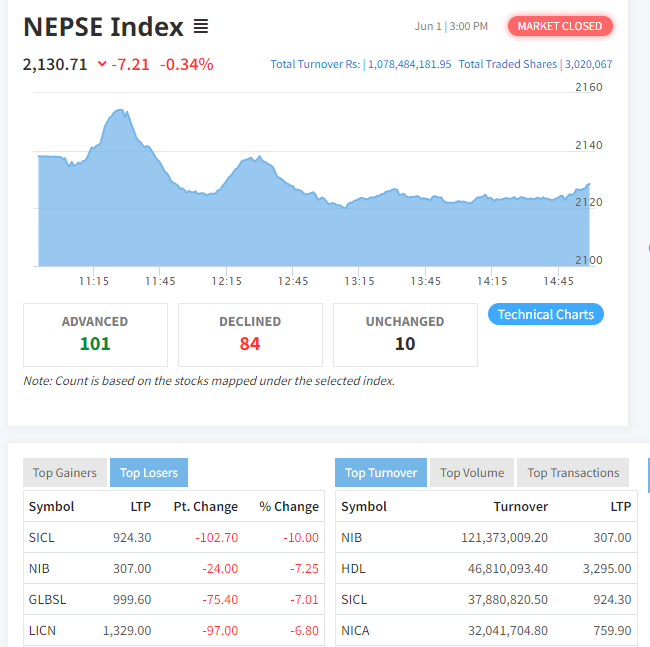Click the % Change column header
This screenshot has height=647, width=650.
point(289,507)
